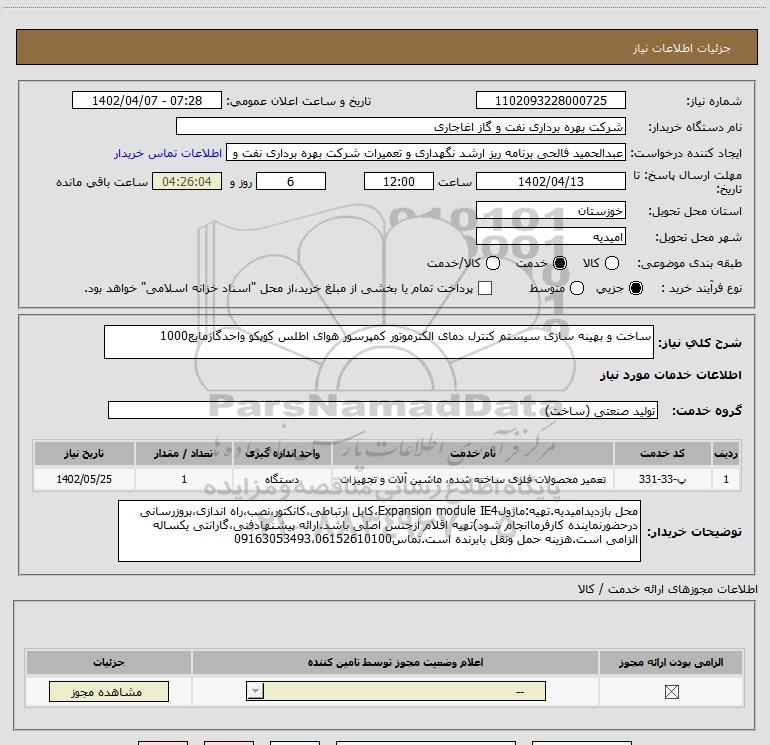Click the need date cell 1402/05/25
Viewport: 770px width, 745px height.
(84, 479)
